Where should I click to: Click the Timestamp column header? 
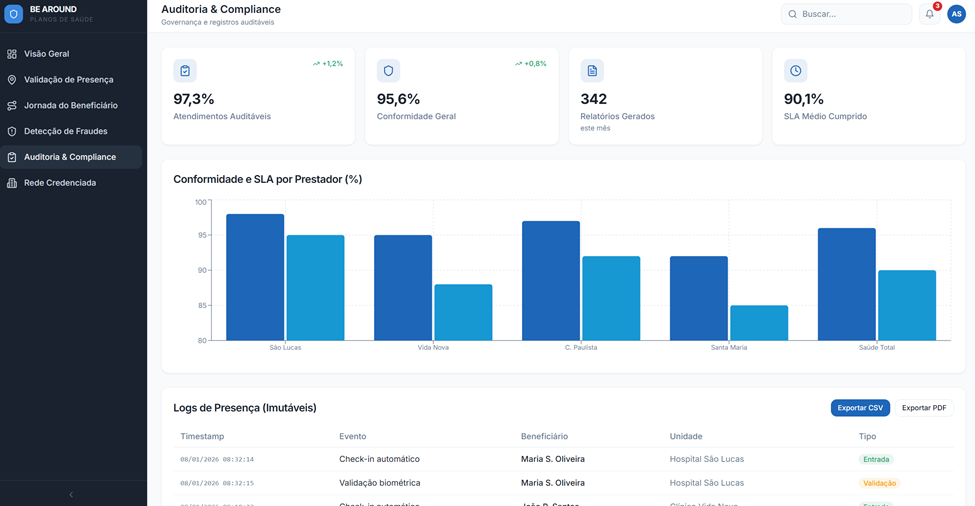(x=202, y=436)
